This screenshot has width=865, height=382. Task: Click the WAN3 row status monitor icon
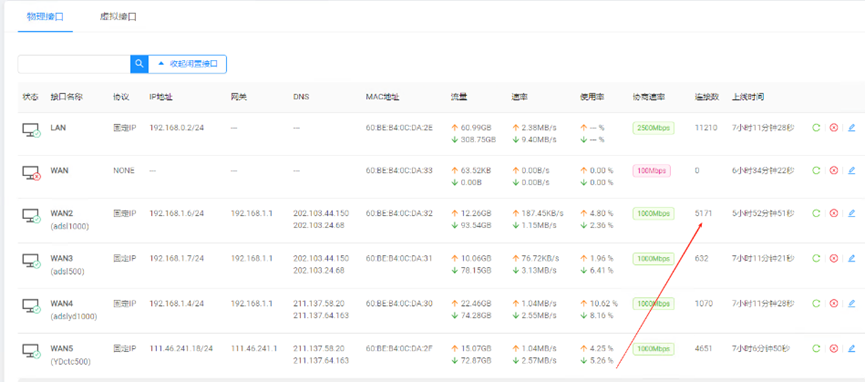pyautogui.click(x=31, y=261)
